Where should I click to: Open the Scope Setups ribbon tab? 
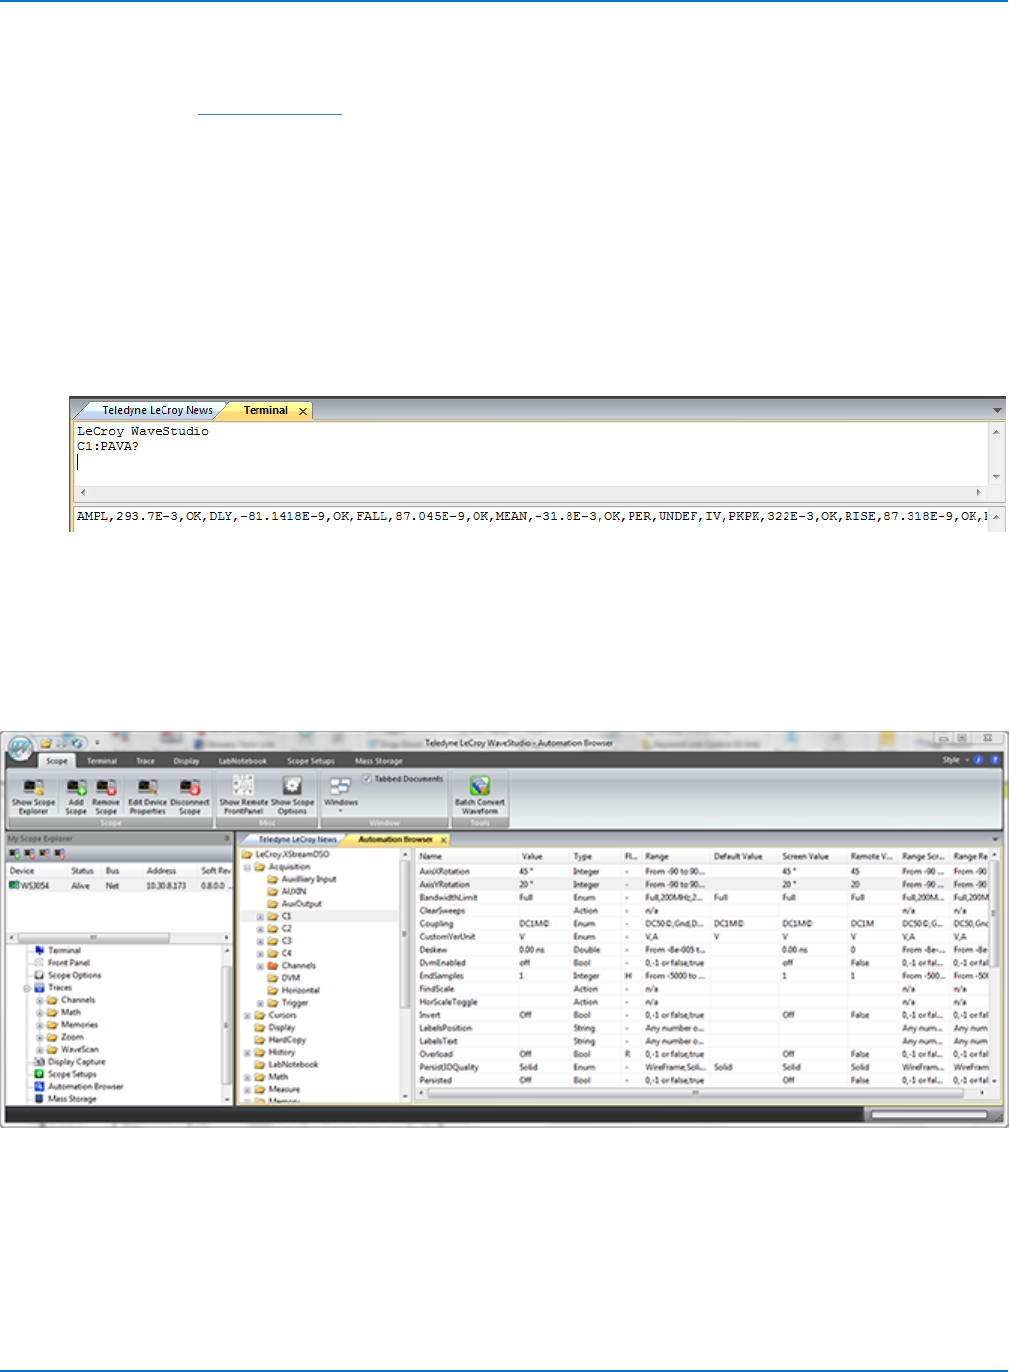tap(311, 761)
